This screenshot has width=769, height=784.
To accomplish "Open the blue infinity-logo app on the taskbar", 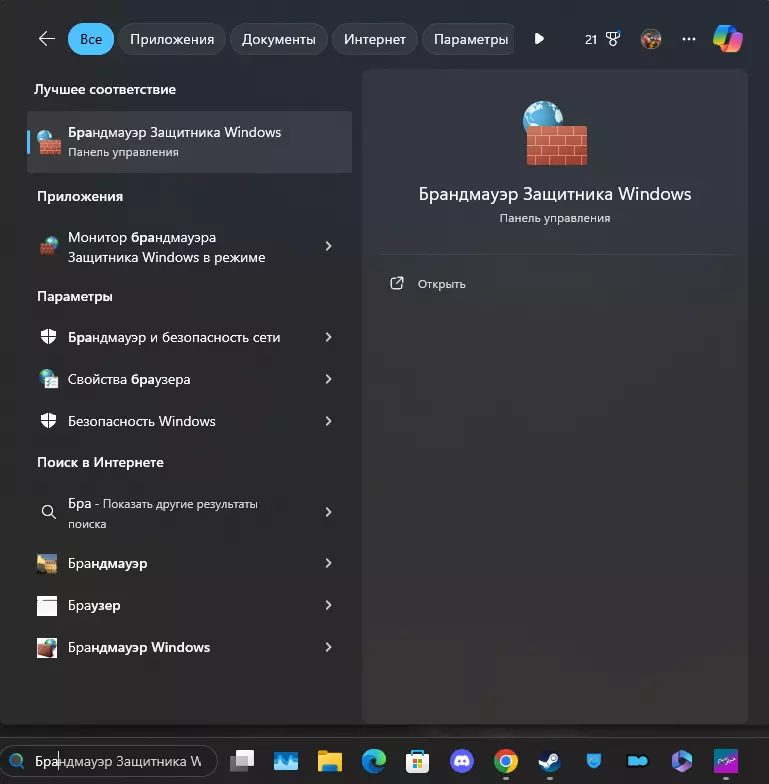I will point(638,761).
